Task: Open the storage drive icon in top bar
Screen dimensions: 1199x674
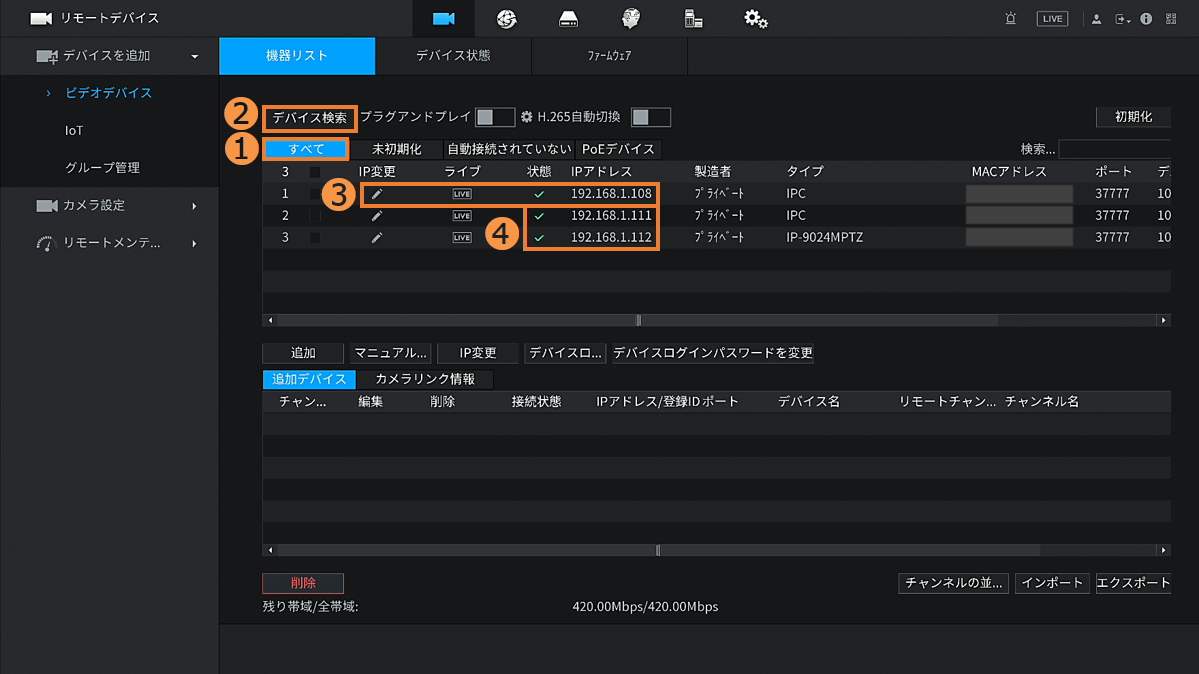Action: (x=568, y=19)
